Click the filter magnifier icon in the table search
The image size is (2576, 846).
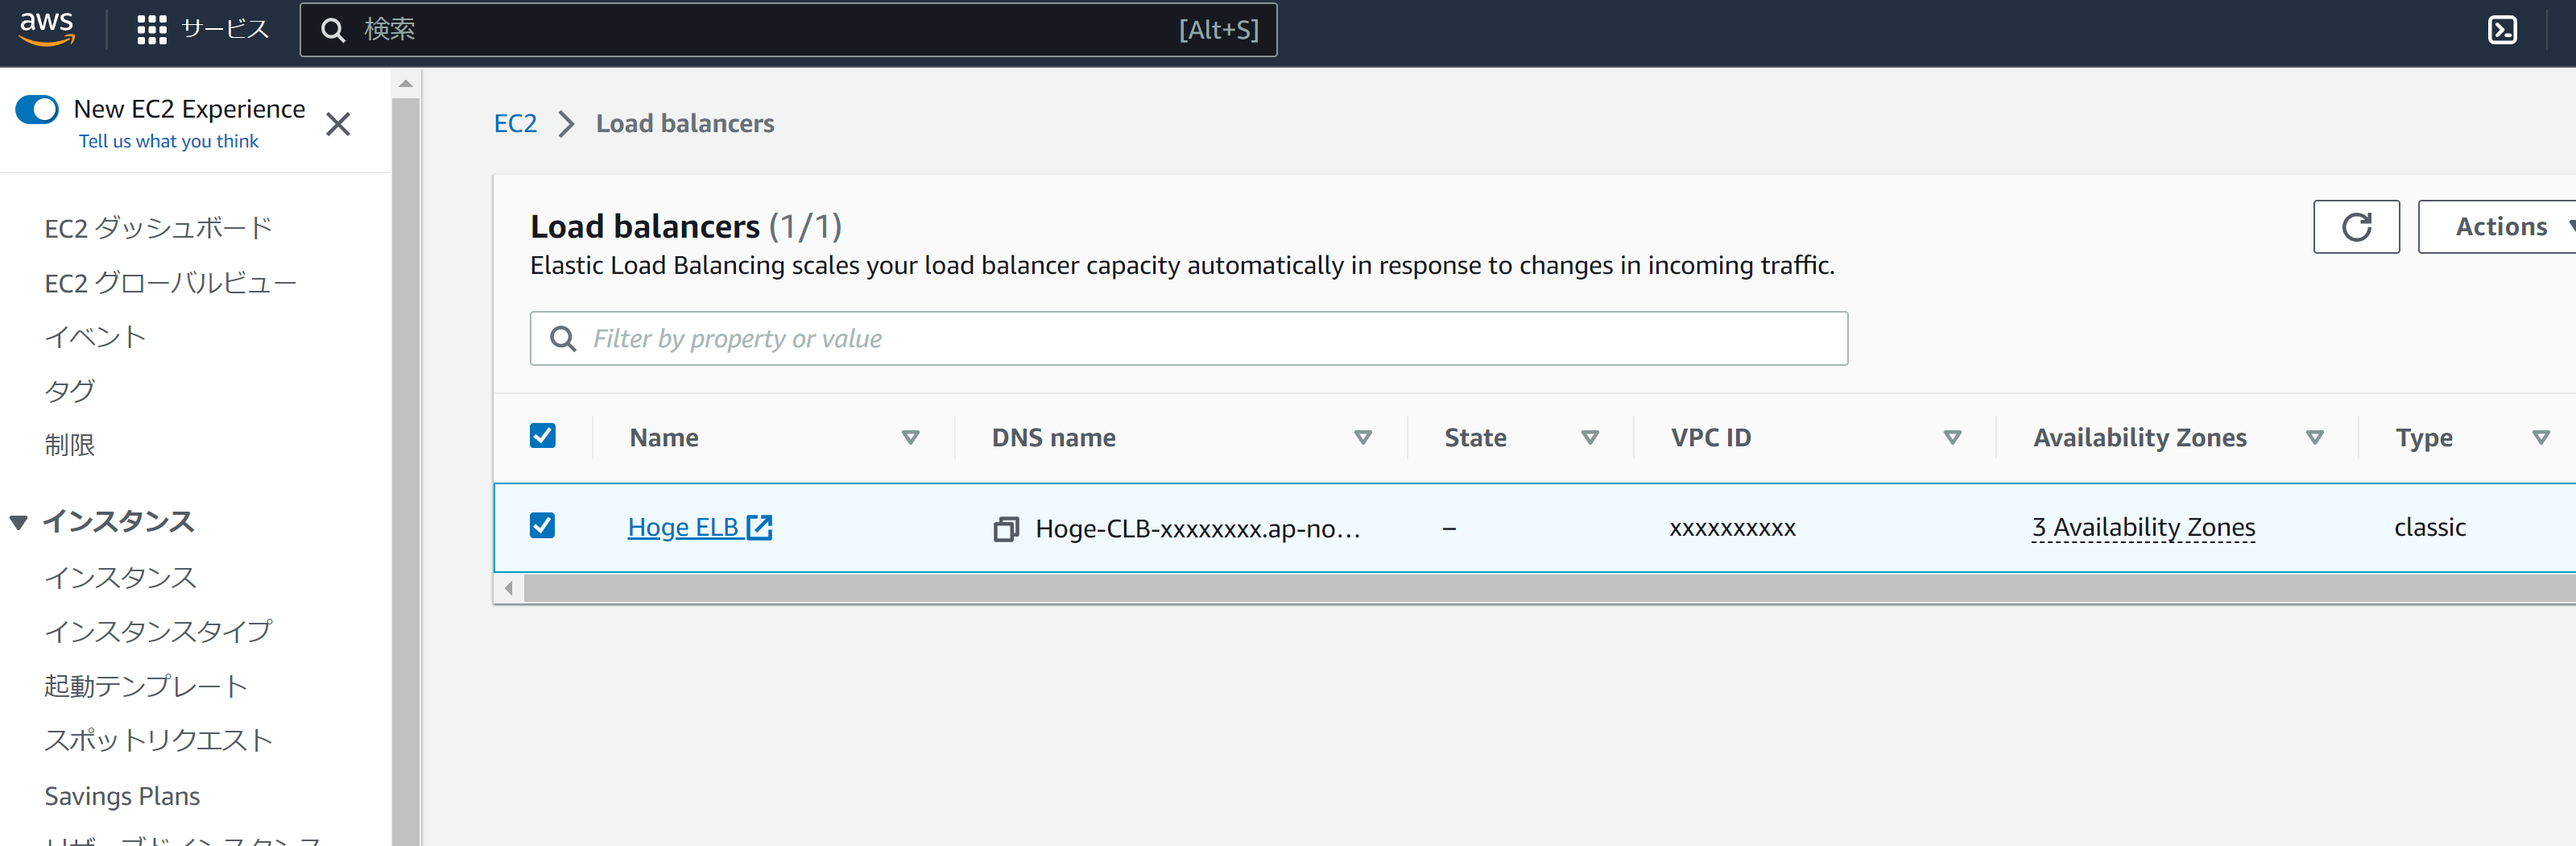tap(563, 339)
